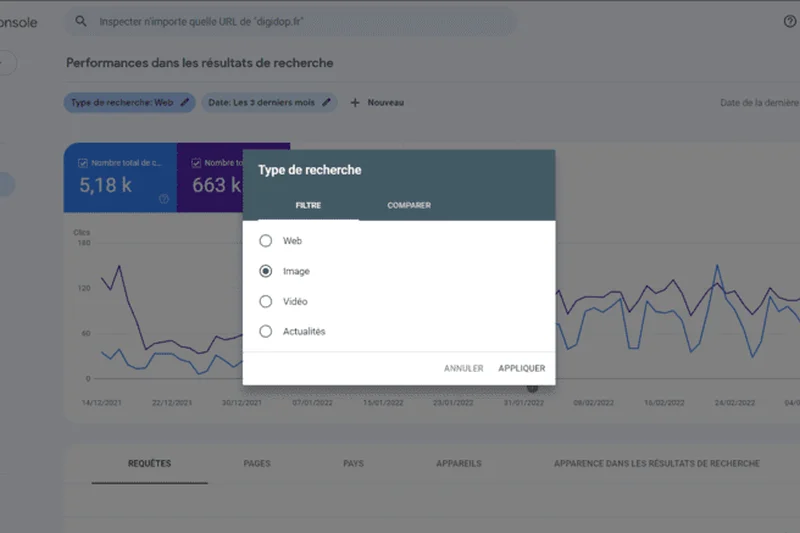Edit the Date: Les 3 derniers mois pencil
Viewport: 800px width, 533px height.
click(326, 103)
